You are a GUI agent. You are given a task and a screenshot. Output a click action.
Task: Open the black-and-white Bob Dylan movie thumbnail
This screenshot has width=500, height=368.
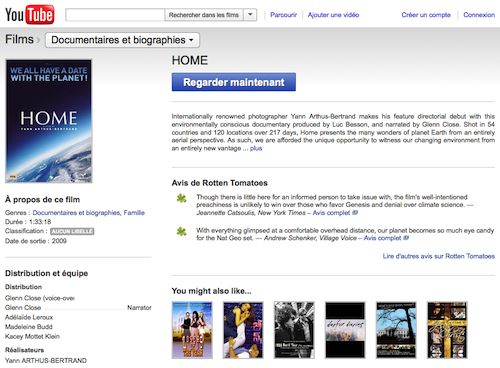click(x=294, y=330)
